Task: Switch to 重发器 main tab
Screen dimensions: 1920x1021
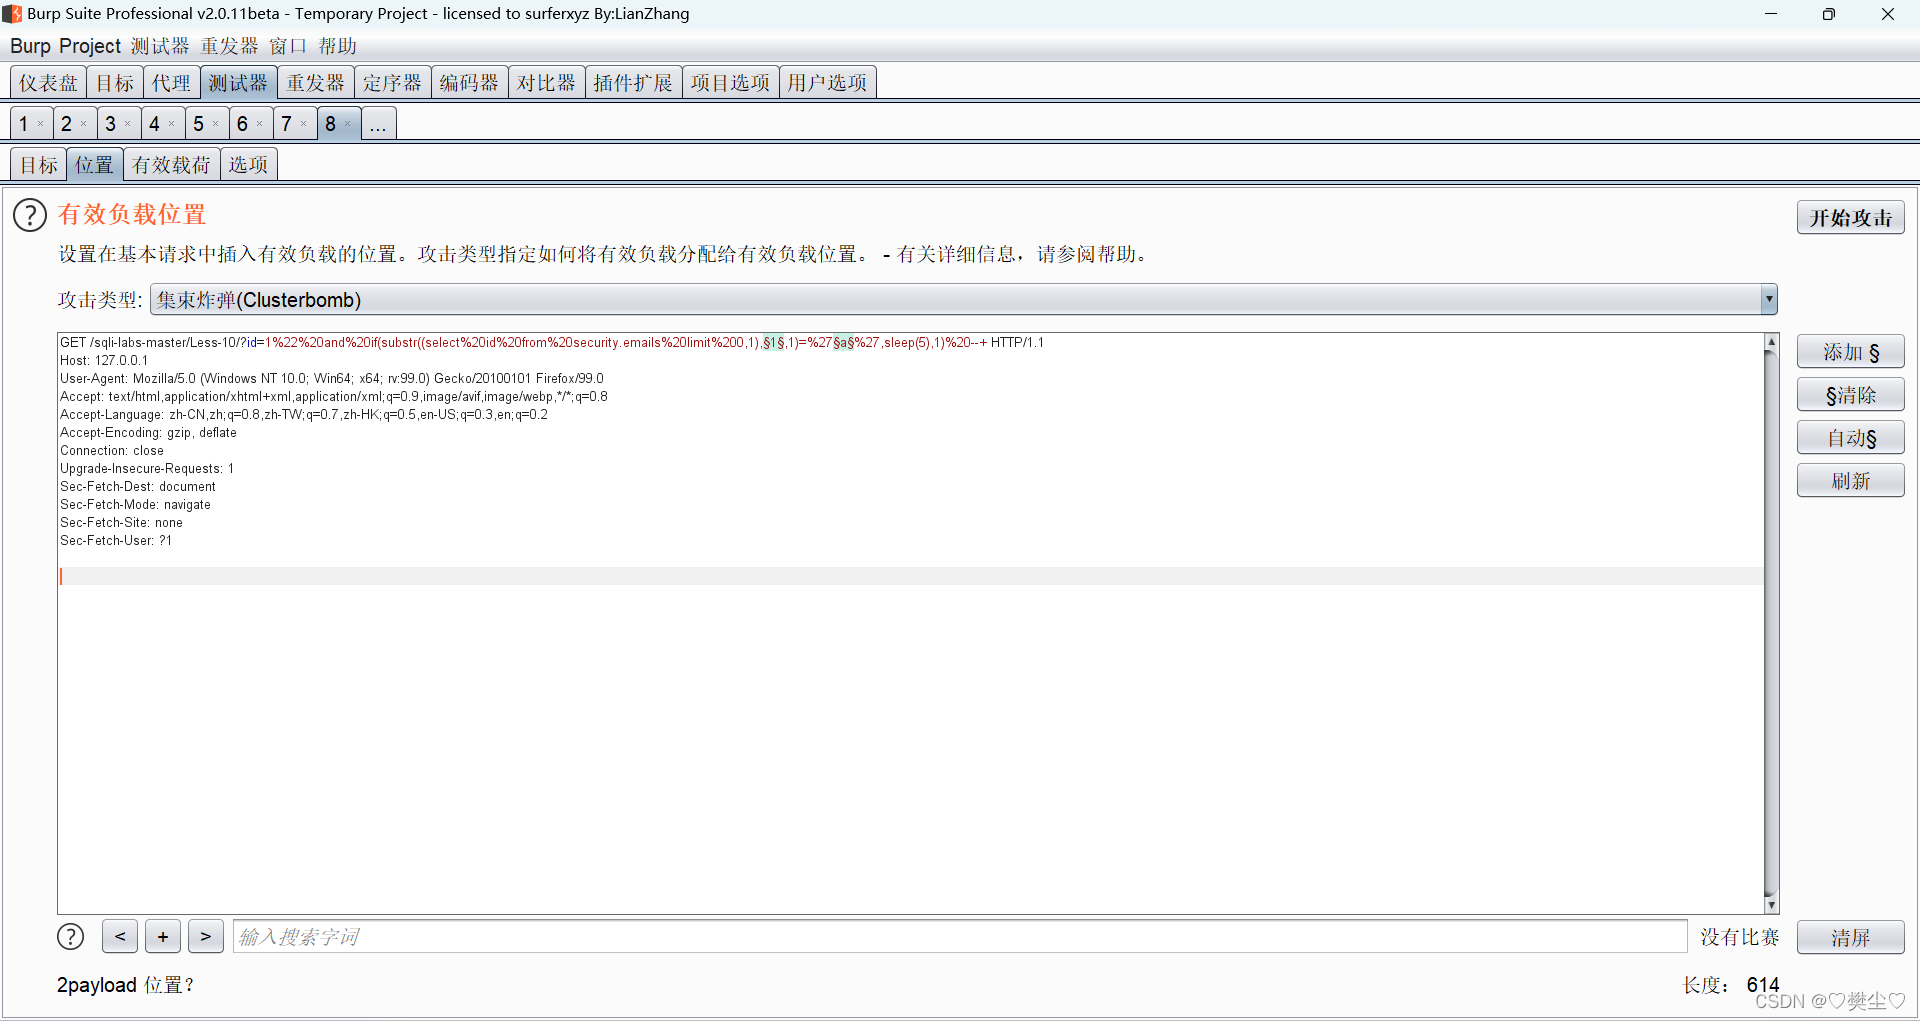Action: click(x=315, y=83)
